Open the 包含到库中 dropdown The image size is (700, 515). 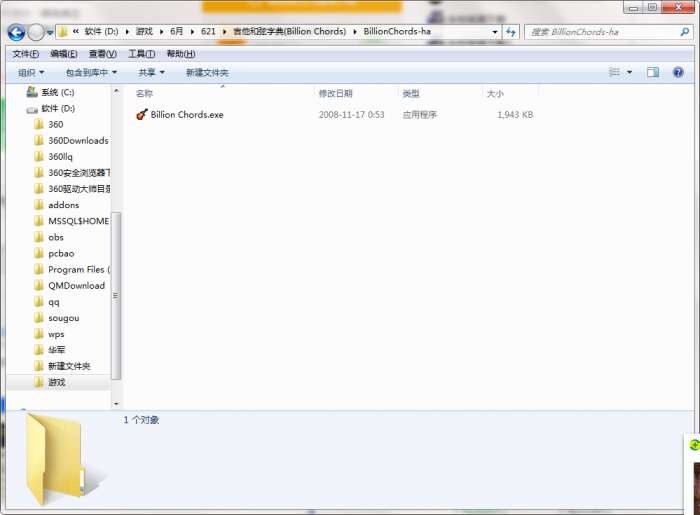click(91, 72)
